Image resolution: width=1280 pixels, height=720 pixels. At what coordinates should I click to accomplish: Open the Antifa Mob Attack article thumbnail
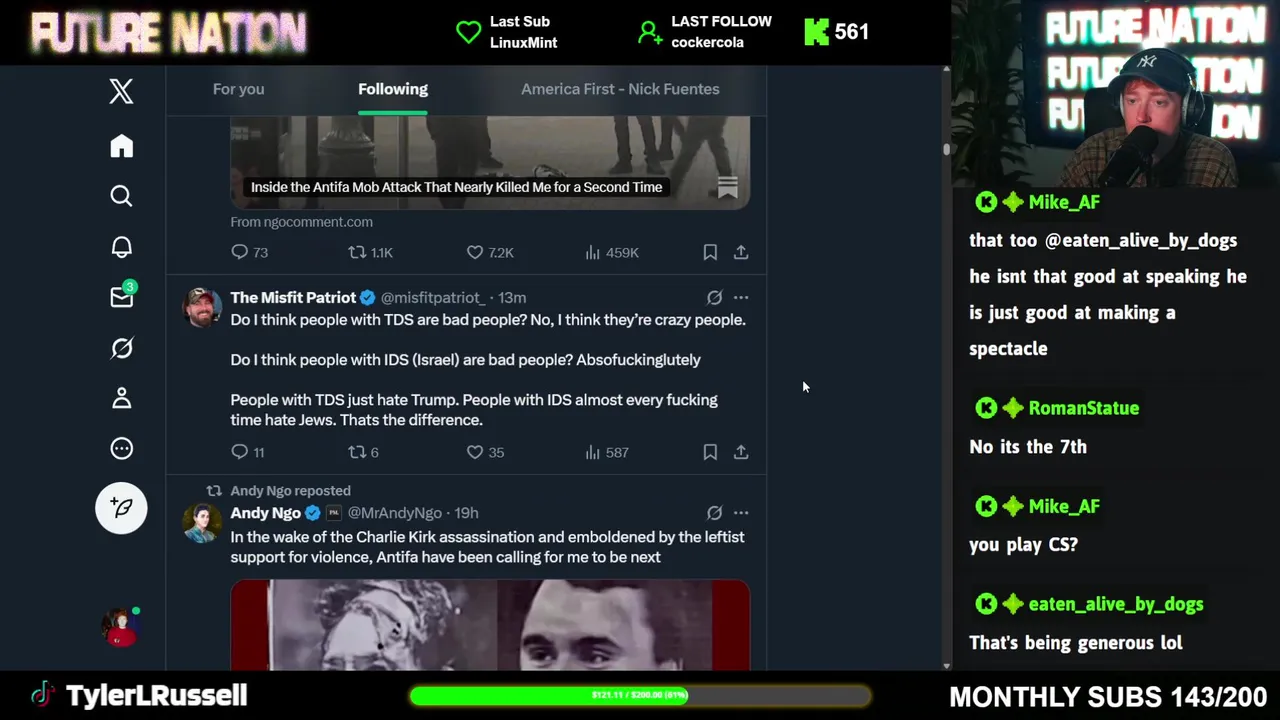(x=490, y=160)
